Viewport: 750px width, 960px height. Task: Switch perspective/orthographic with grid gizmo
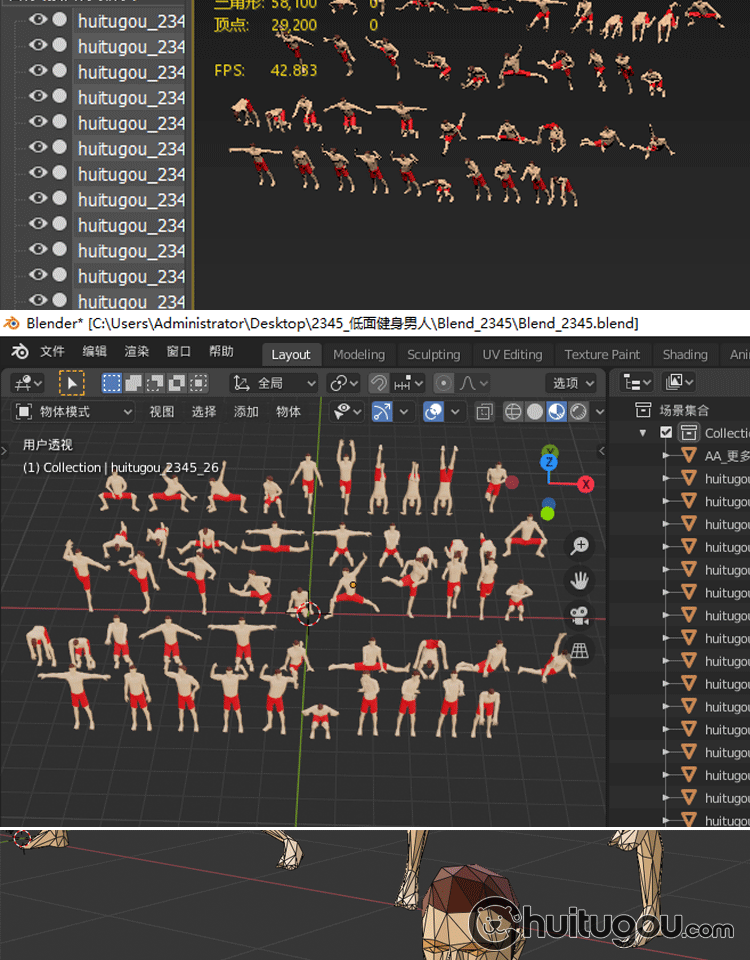click(x=579, y=650)
